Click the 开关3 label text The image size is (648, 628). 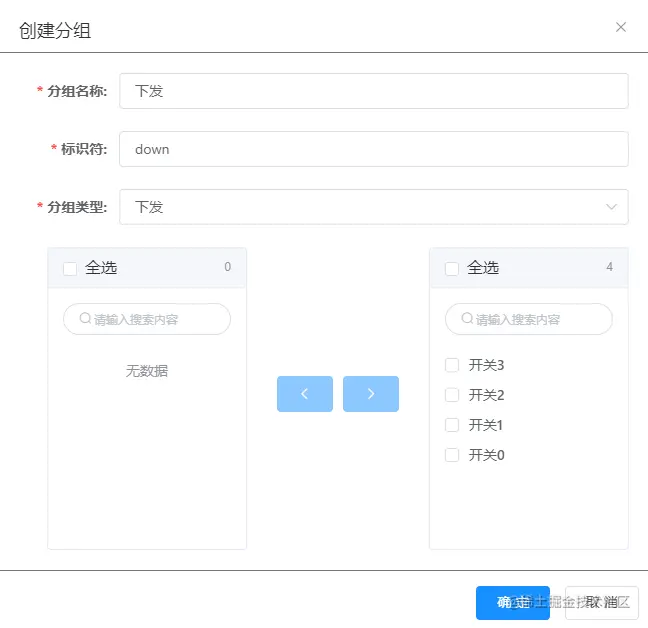[486, 365]
